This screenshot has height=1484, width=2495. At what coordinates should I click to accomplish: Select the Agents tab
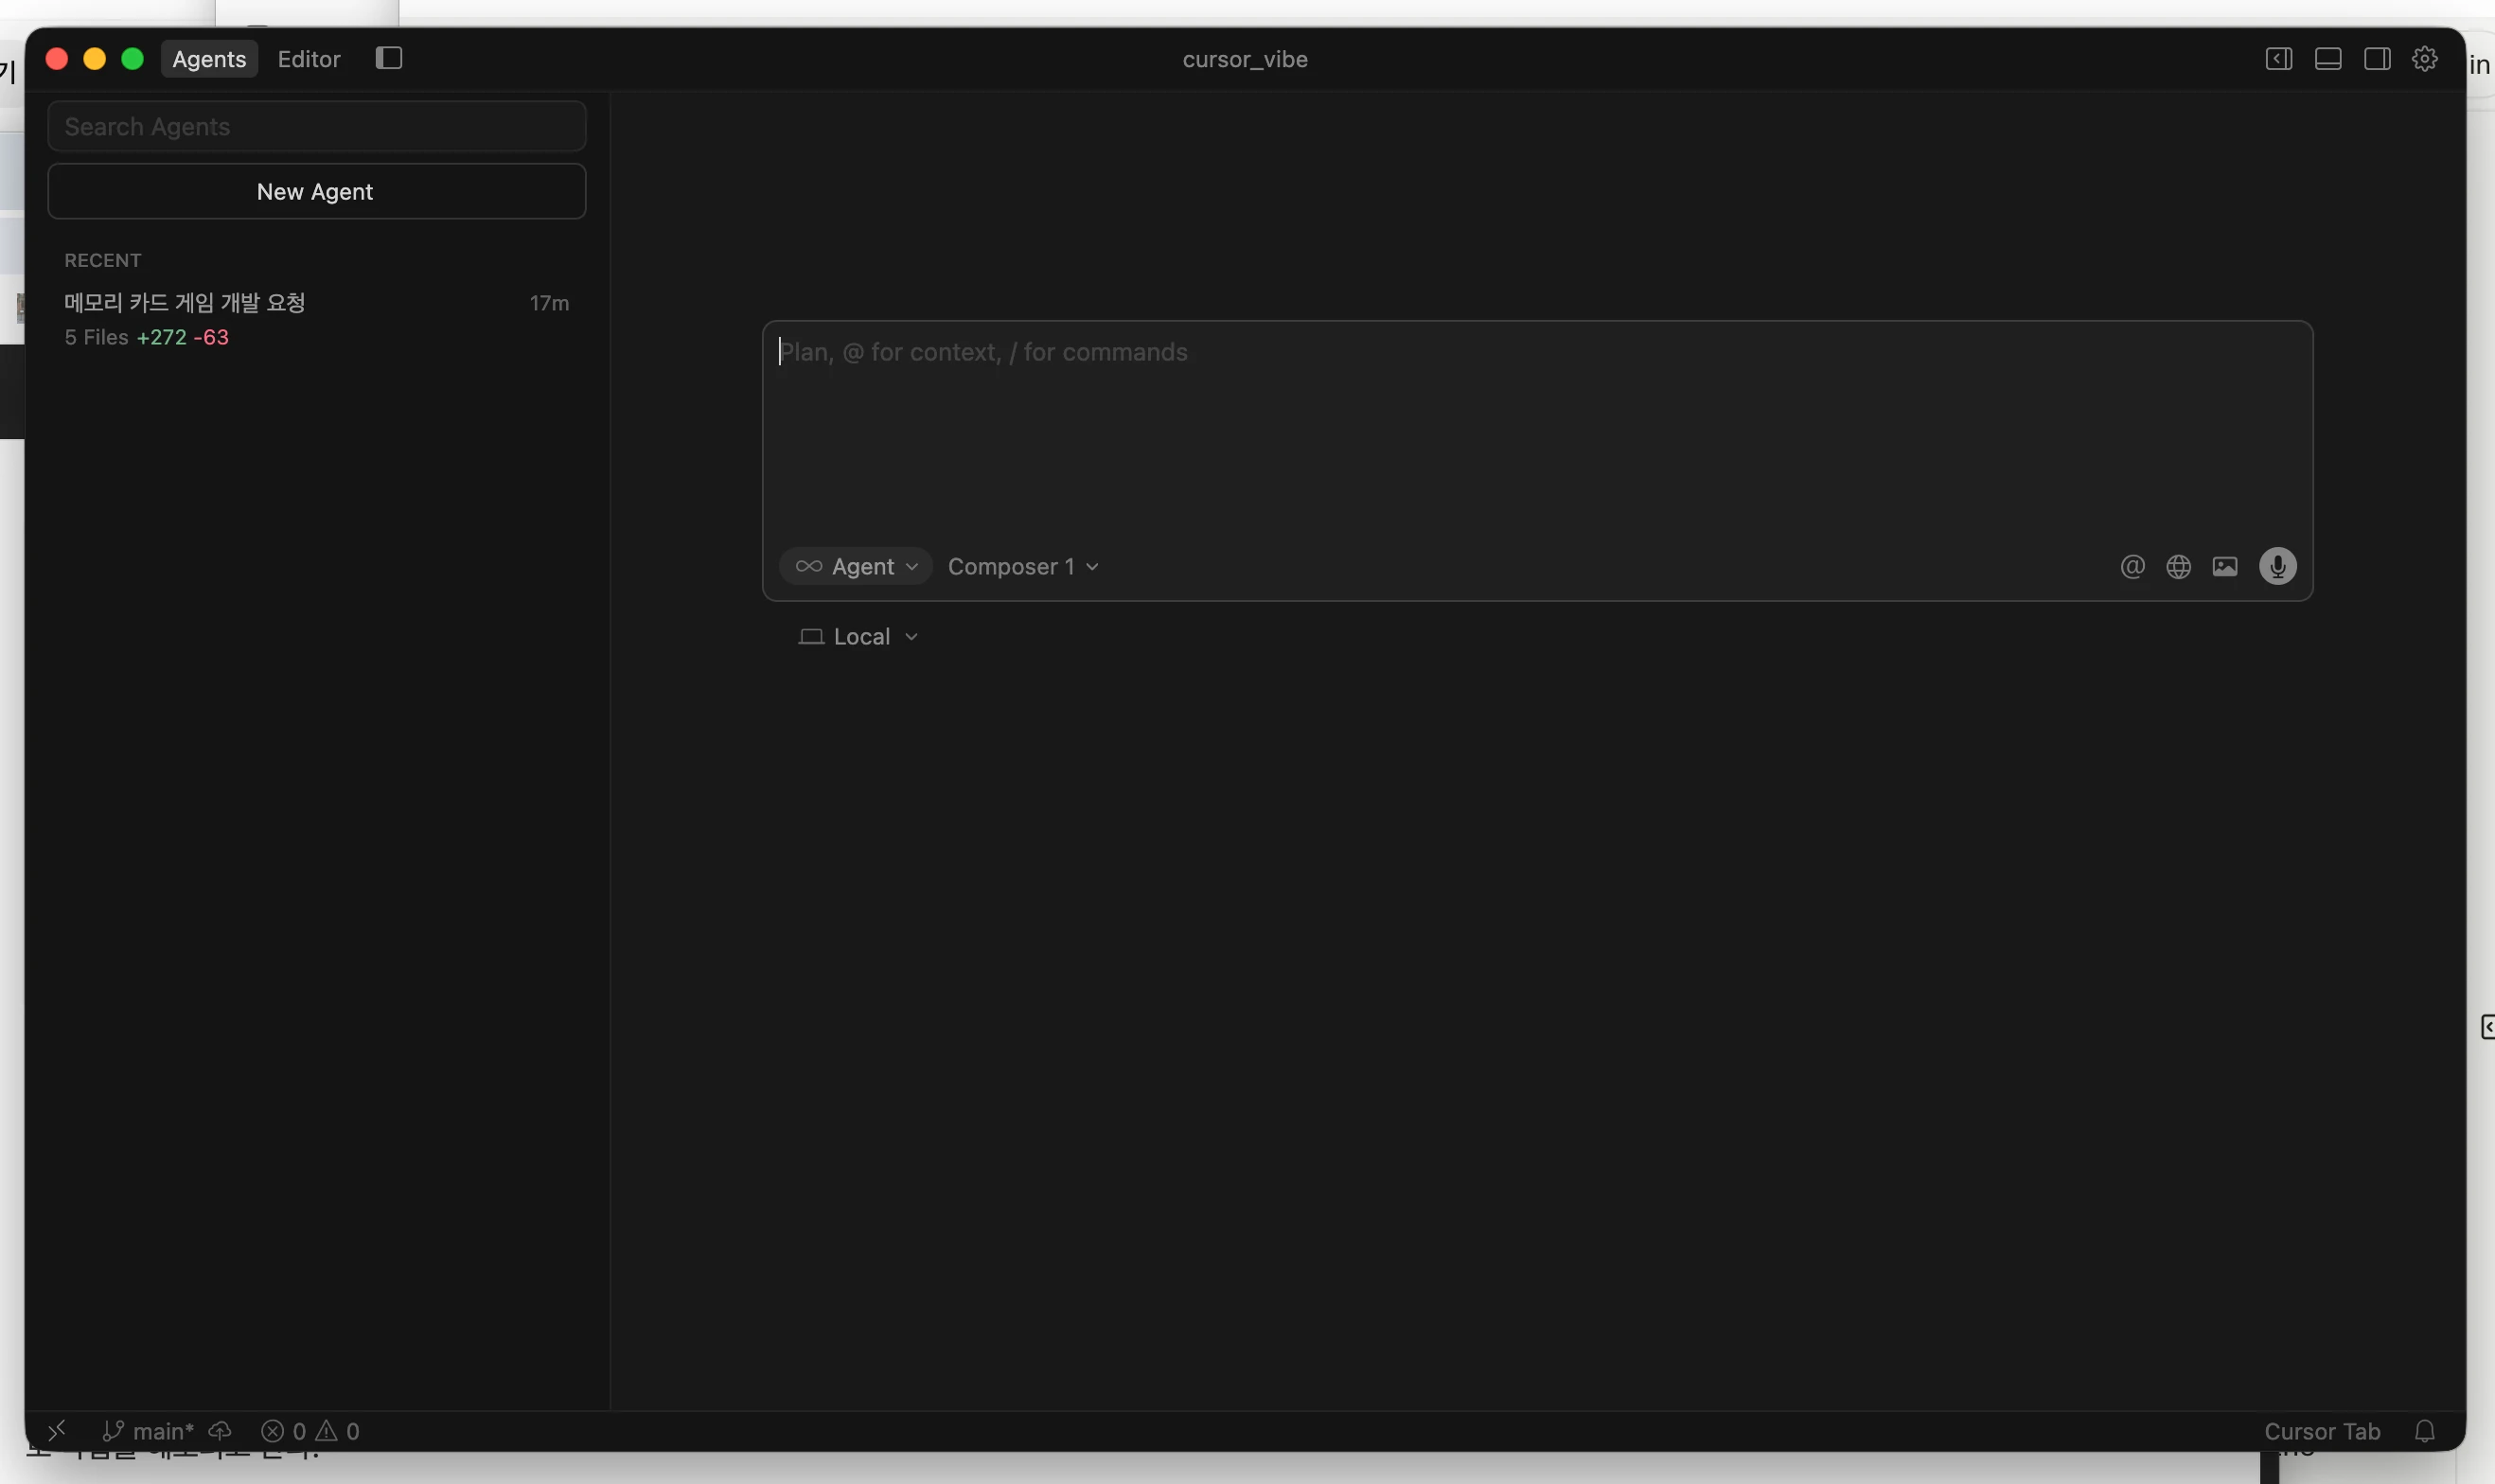(x=209, y=59)
